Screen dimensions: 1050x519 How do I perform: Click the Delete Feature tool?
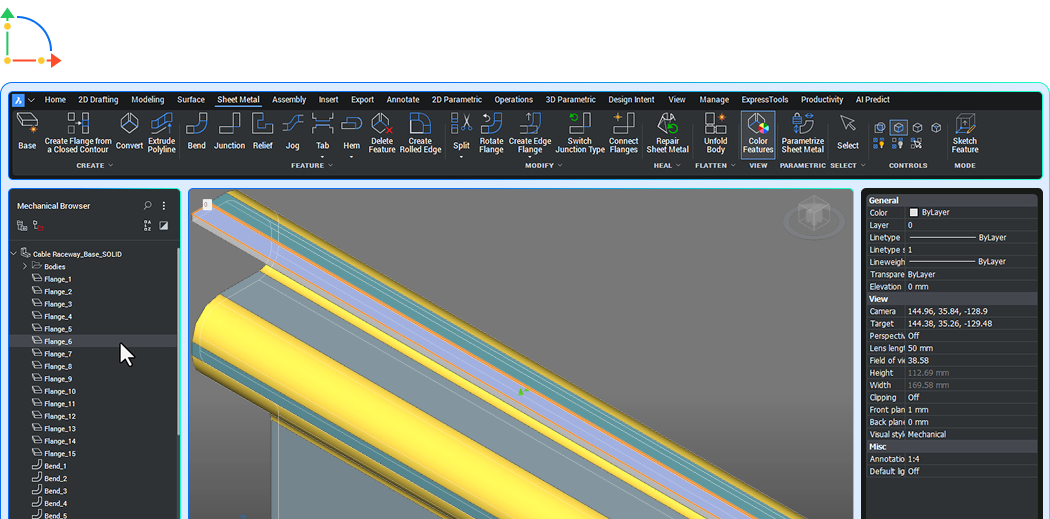coord(382,133)
